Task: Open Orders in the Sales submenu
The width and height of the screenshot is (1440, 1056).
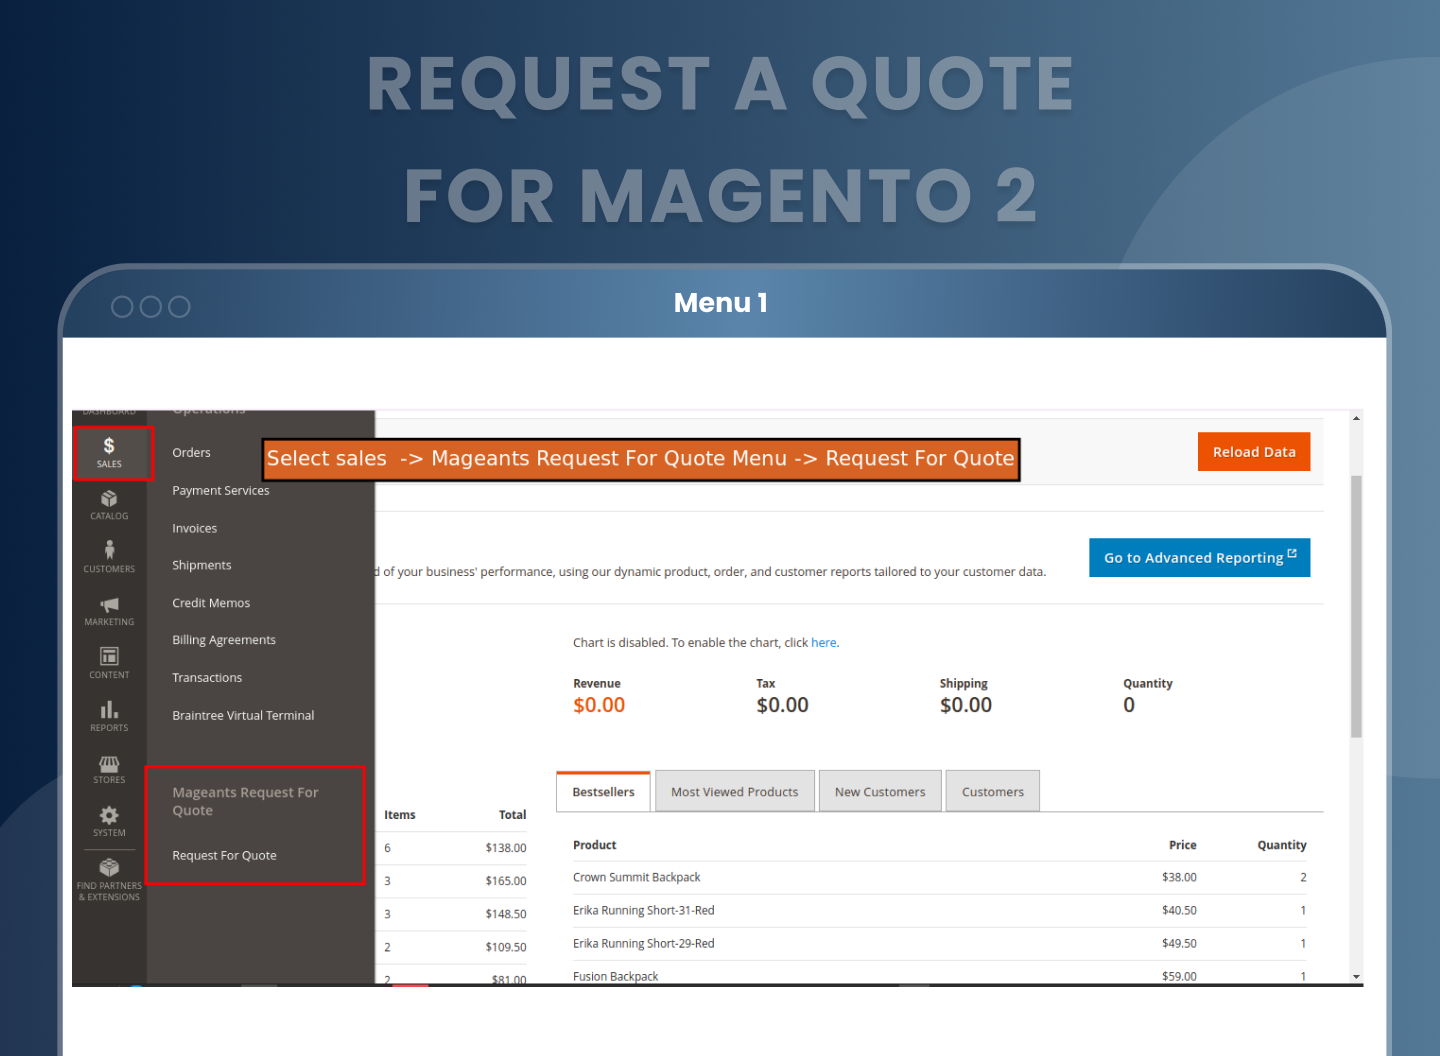Action: pyautogui.click(x=191, y=453)
